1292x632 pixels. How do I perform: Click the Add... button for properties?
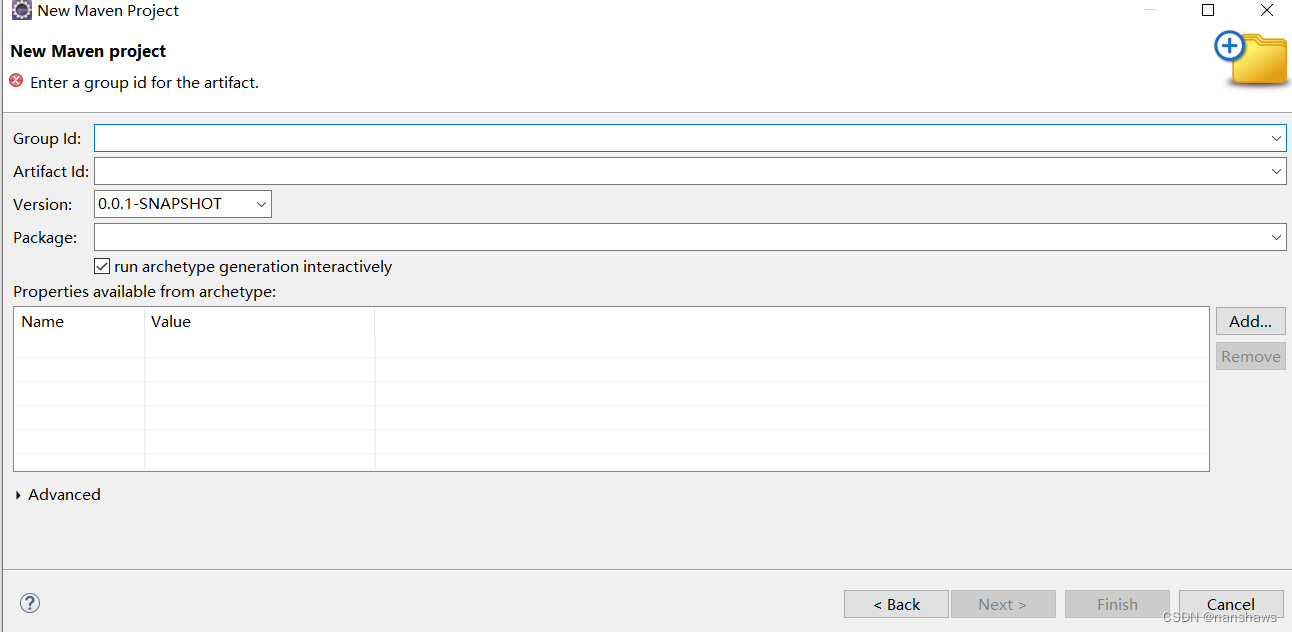pyautogui.click(x=1250, y=321)
